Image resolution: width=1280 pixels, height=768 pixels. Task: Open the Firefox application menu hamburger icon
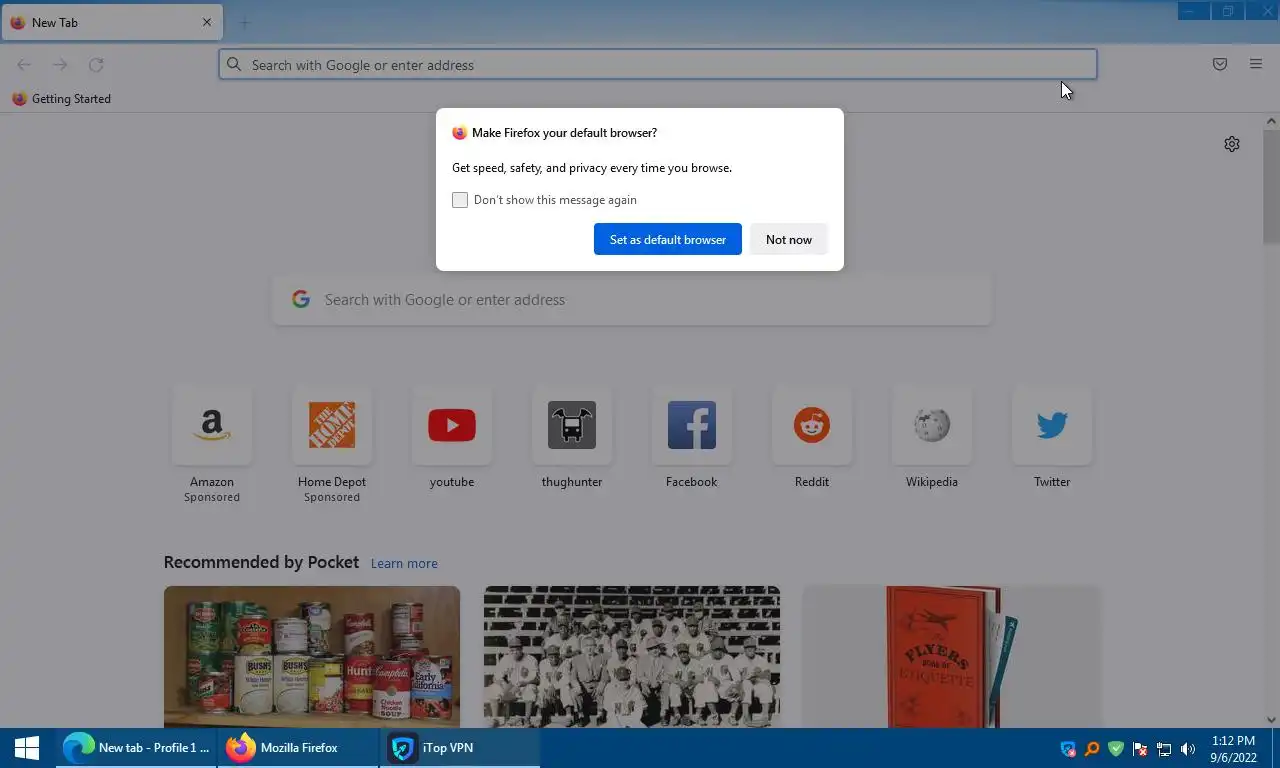click(x=1256, y=64)
